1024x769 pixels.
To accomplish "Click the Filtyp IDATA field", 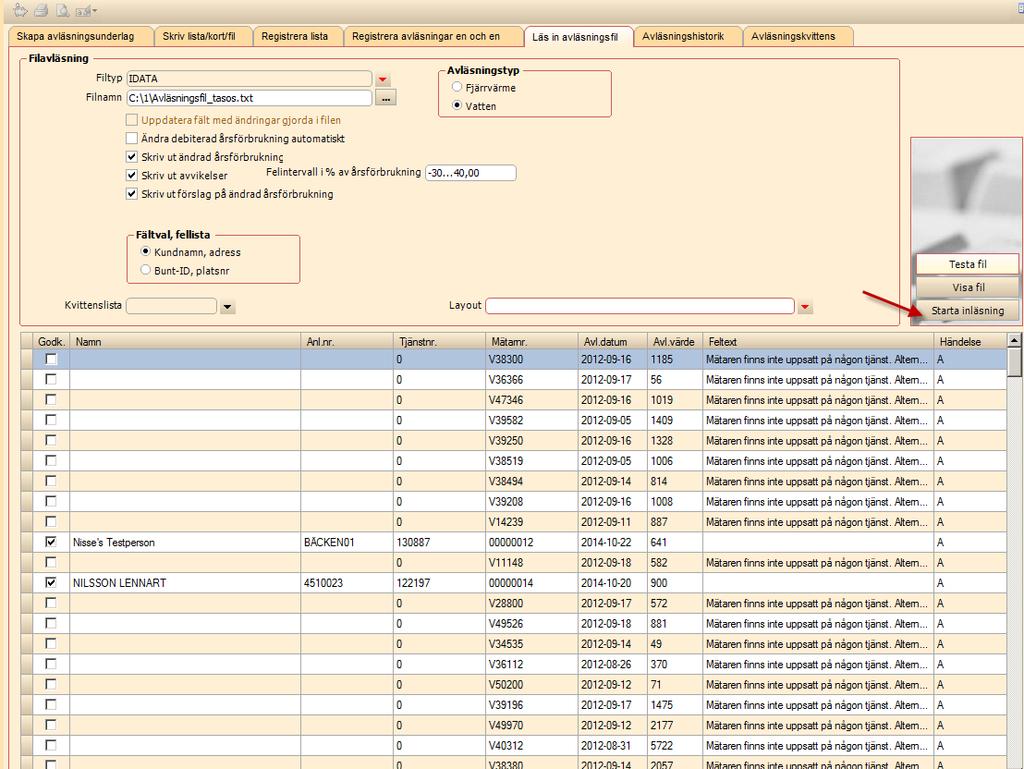I will [249, 78].
